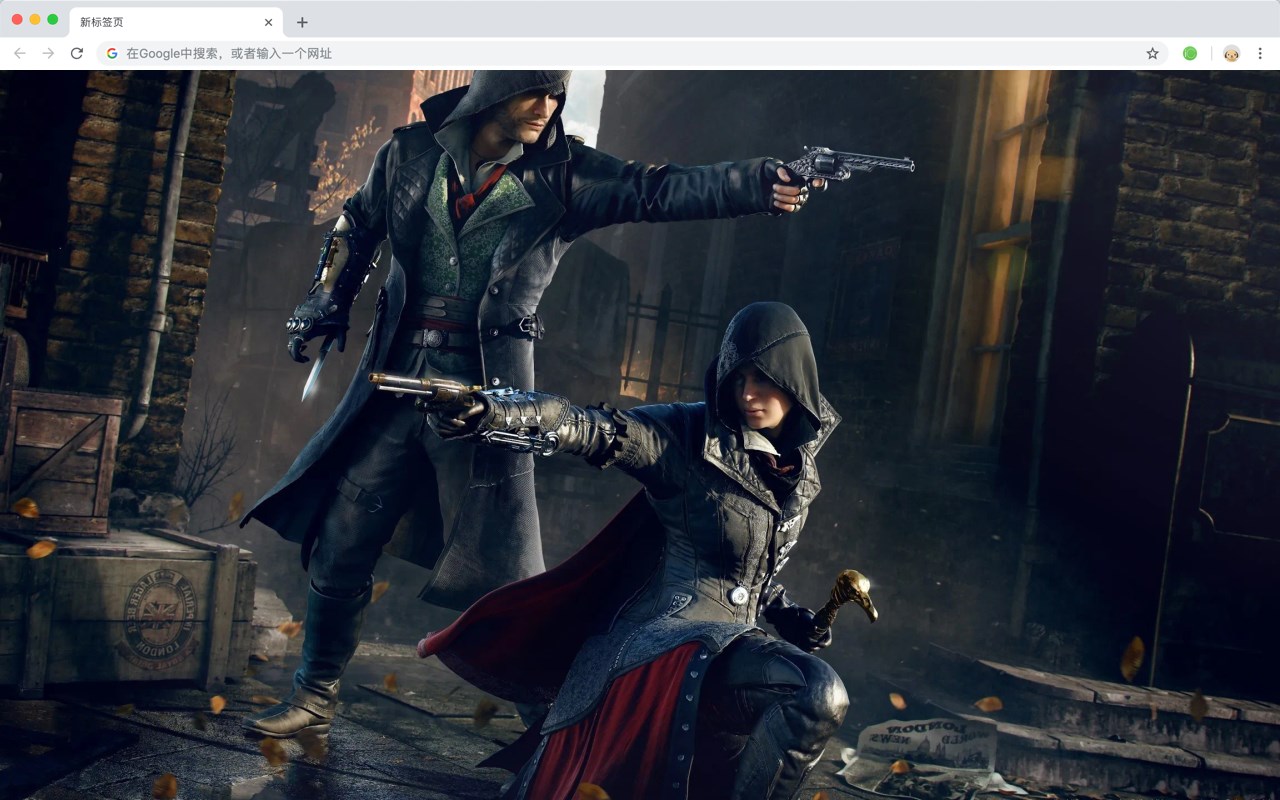Screen dimensions: 1280x800
Task: Bookmark this page with the star icon
Action: tap(1152, 53)
